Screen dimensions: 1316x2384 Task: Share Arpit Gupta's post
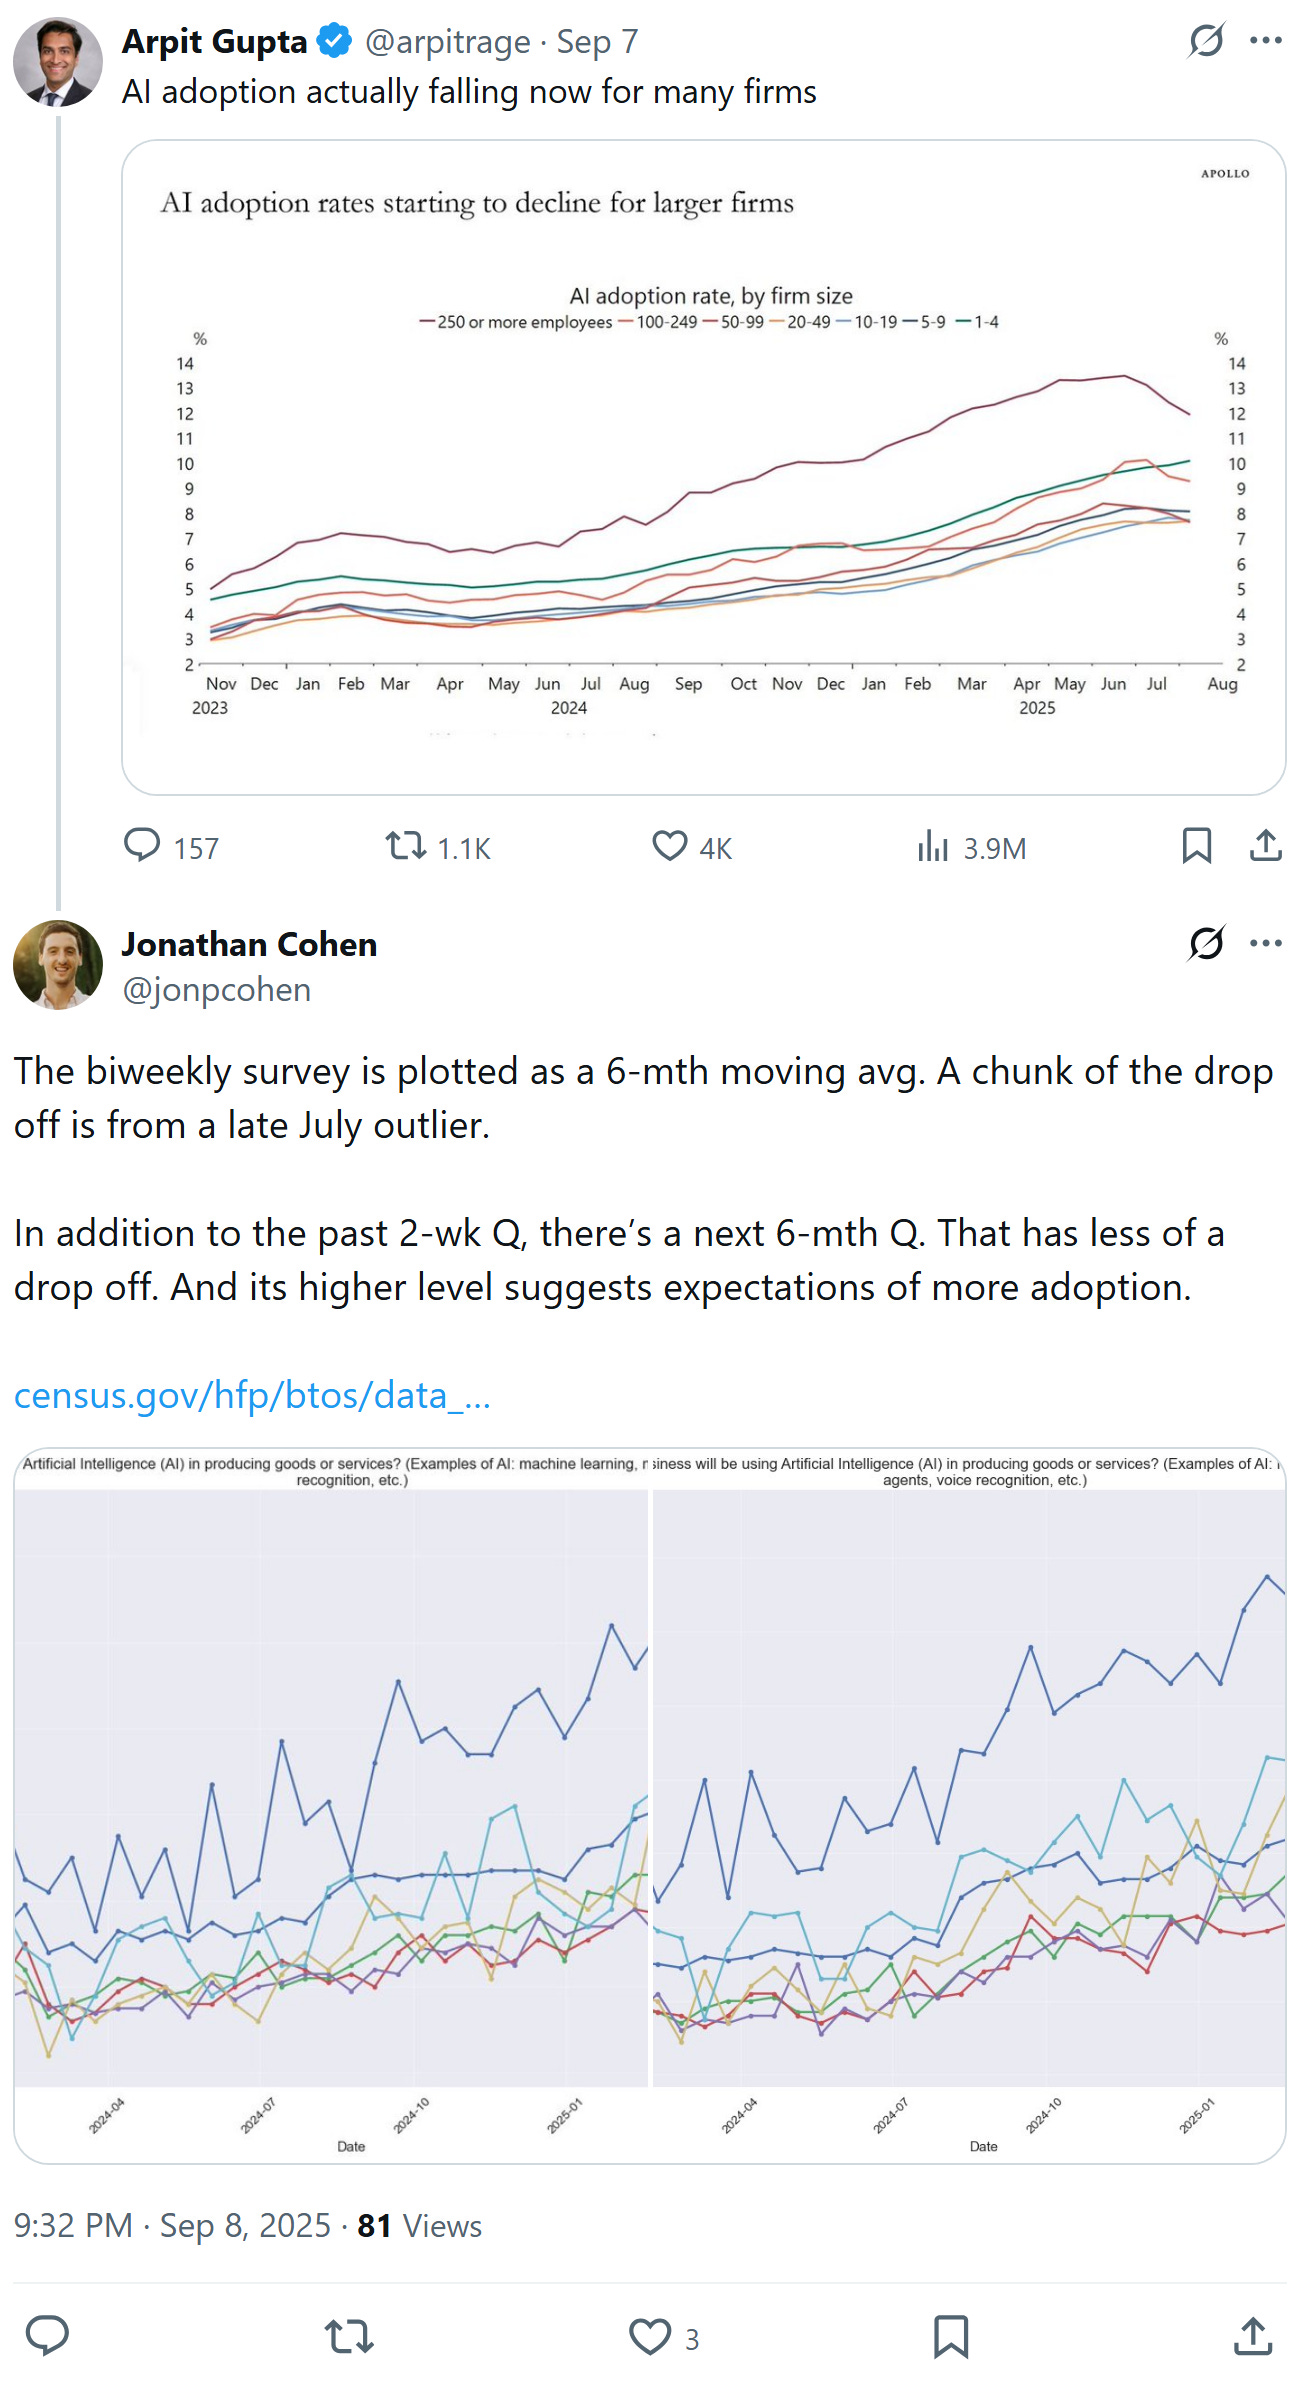[1265, 846]
